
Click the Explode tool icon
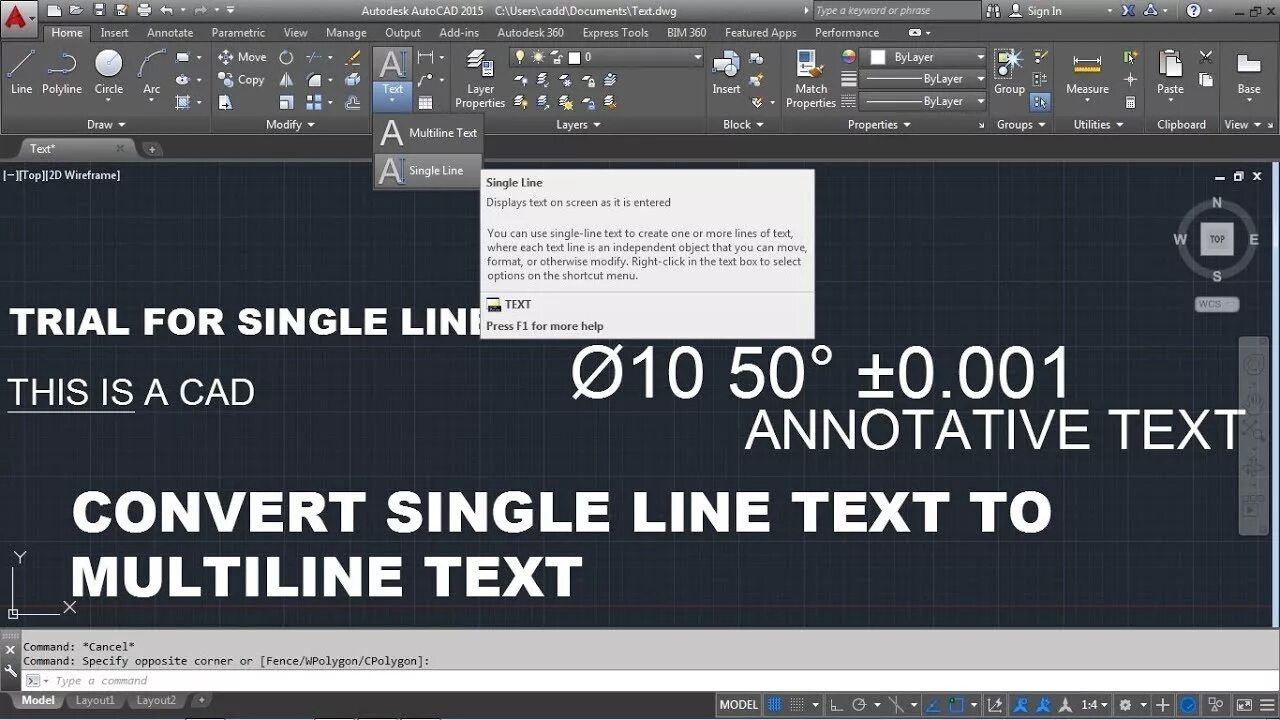pyautogui.click(x=353, y=80)
